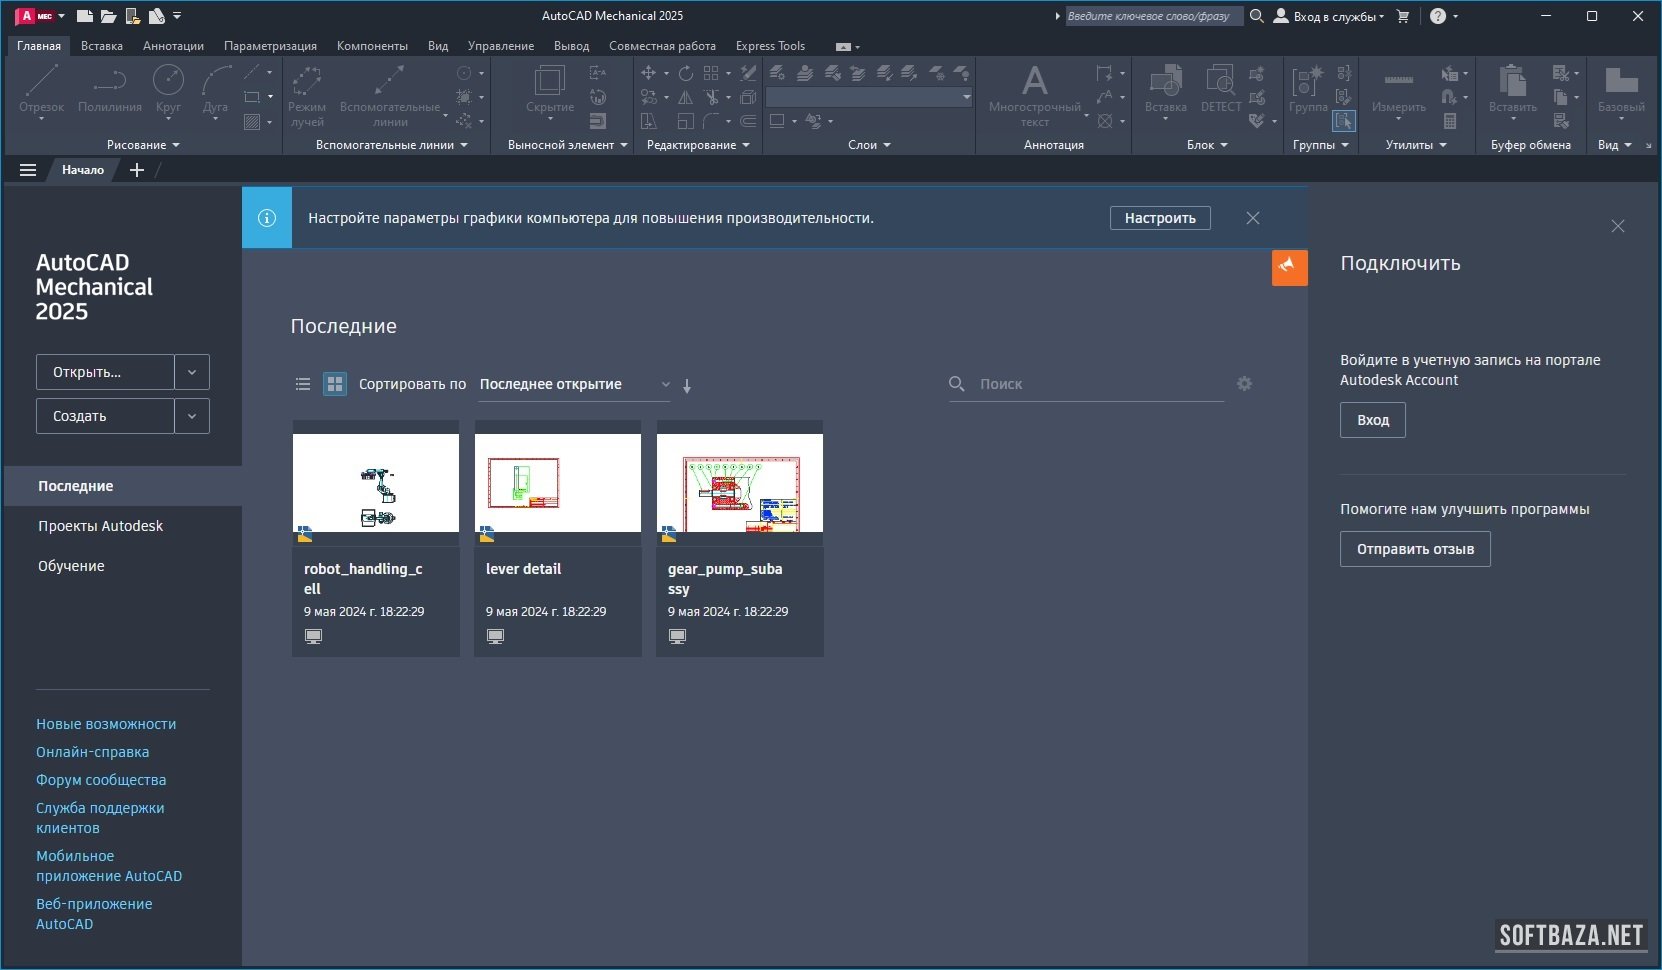Toggle sort direction arrow
Screen dimensions: 1662x970
tap(687, 386)
